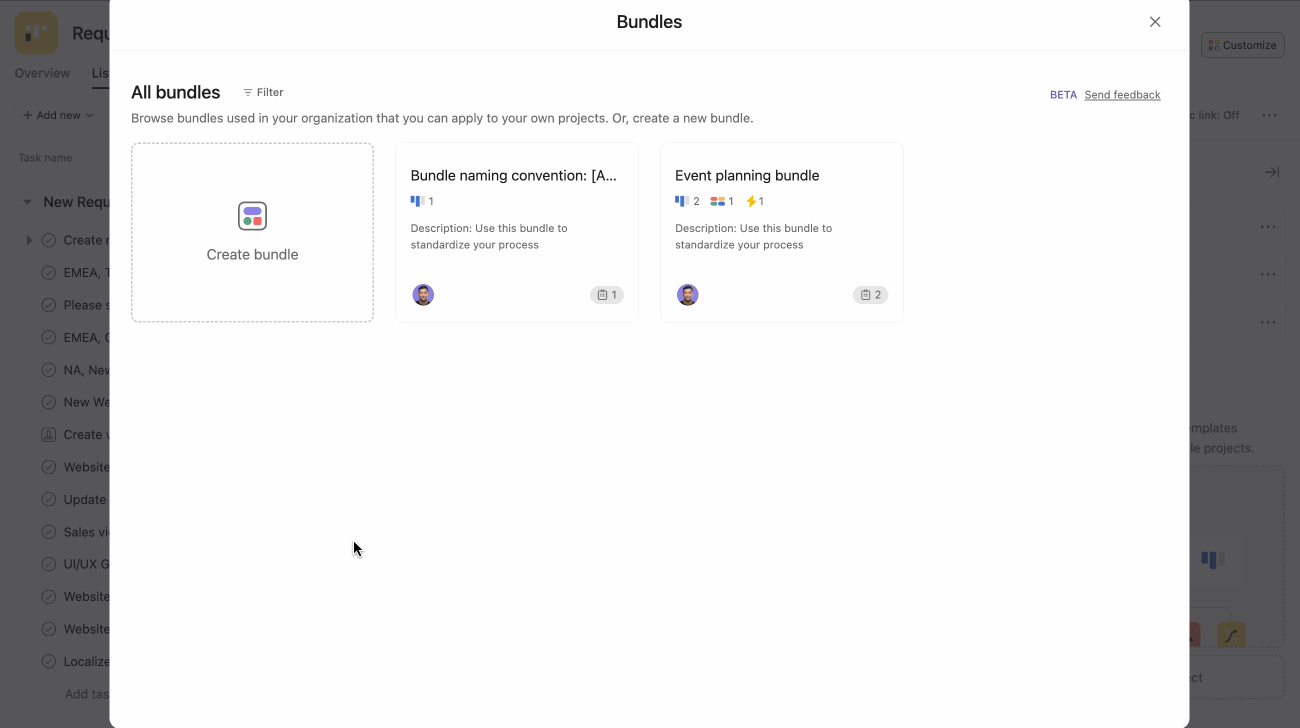Expand subtasks of the Create task
Image resolution: width=1300 pixels, height=728 pixels.
(28, 239)
